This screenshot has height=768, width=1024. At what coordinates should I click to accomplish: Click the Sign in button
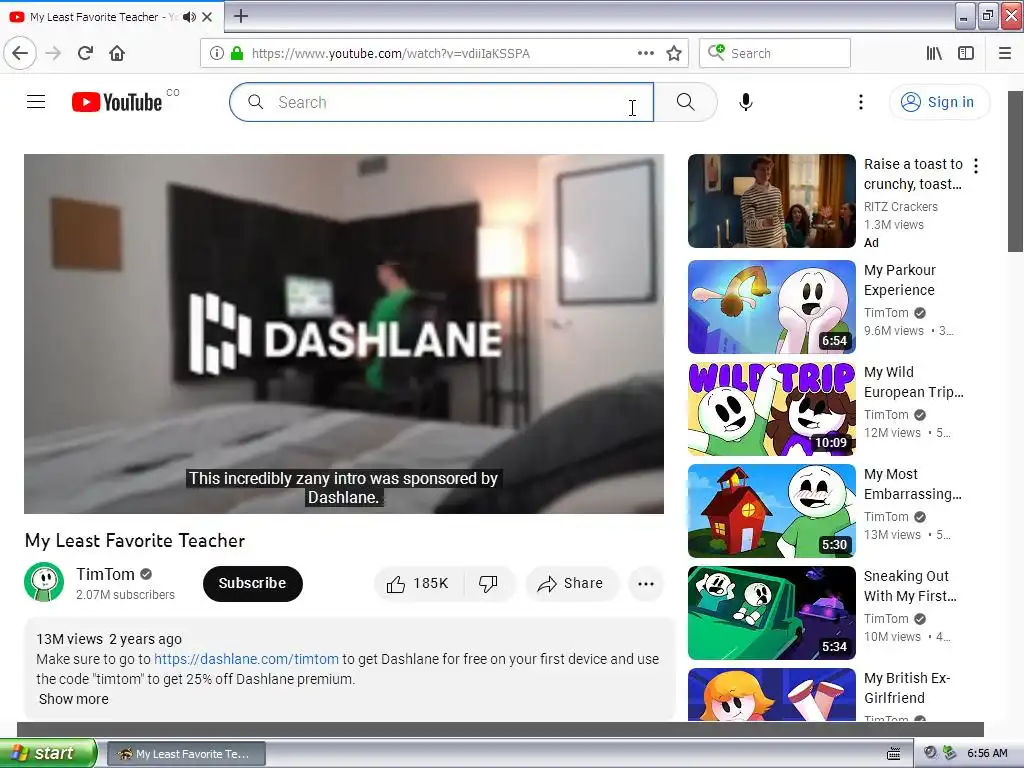[x=939, y=102]
